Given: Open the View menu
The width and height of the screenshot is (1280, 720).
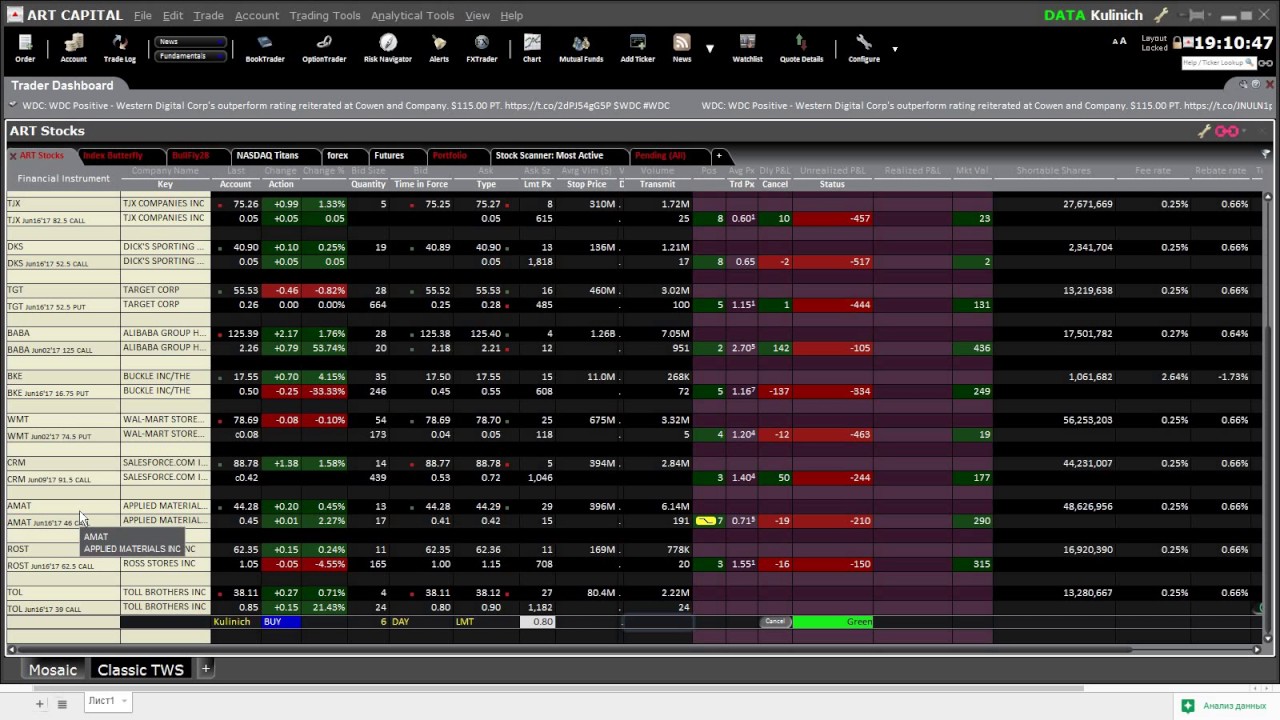Looking at the screenshot, I should click(x=477, y=15).
